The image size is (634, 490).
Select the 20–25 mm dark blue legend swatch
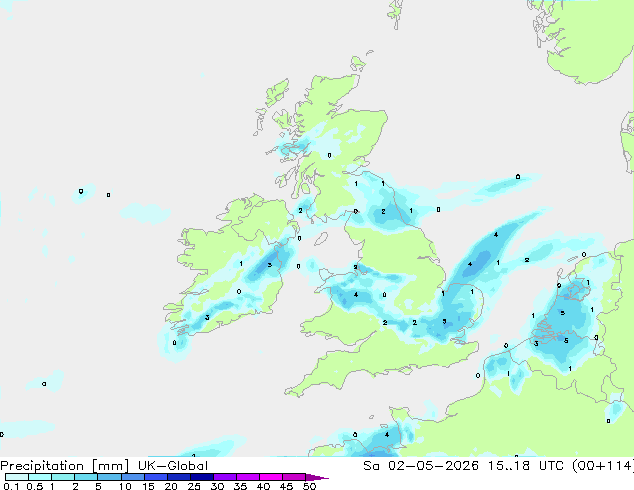click(178, 477)
